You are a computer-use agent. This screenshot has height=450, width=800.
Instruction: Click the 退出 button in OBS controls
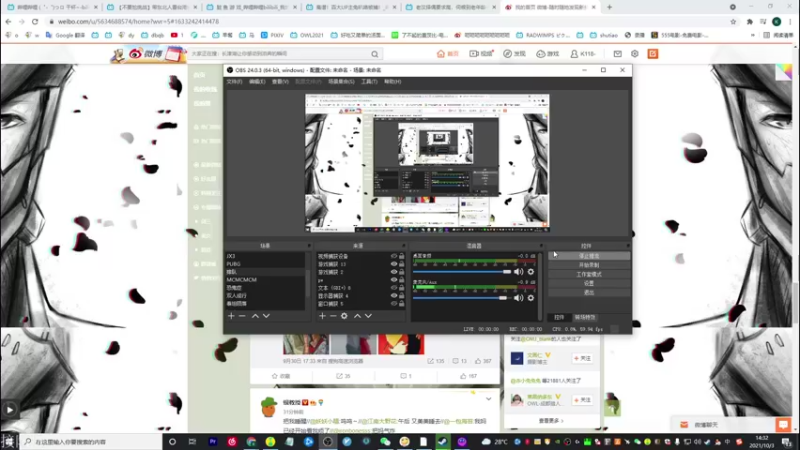589,292
